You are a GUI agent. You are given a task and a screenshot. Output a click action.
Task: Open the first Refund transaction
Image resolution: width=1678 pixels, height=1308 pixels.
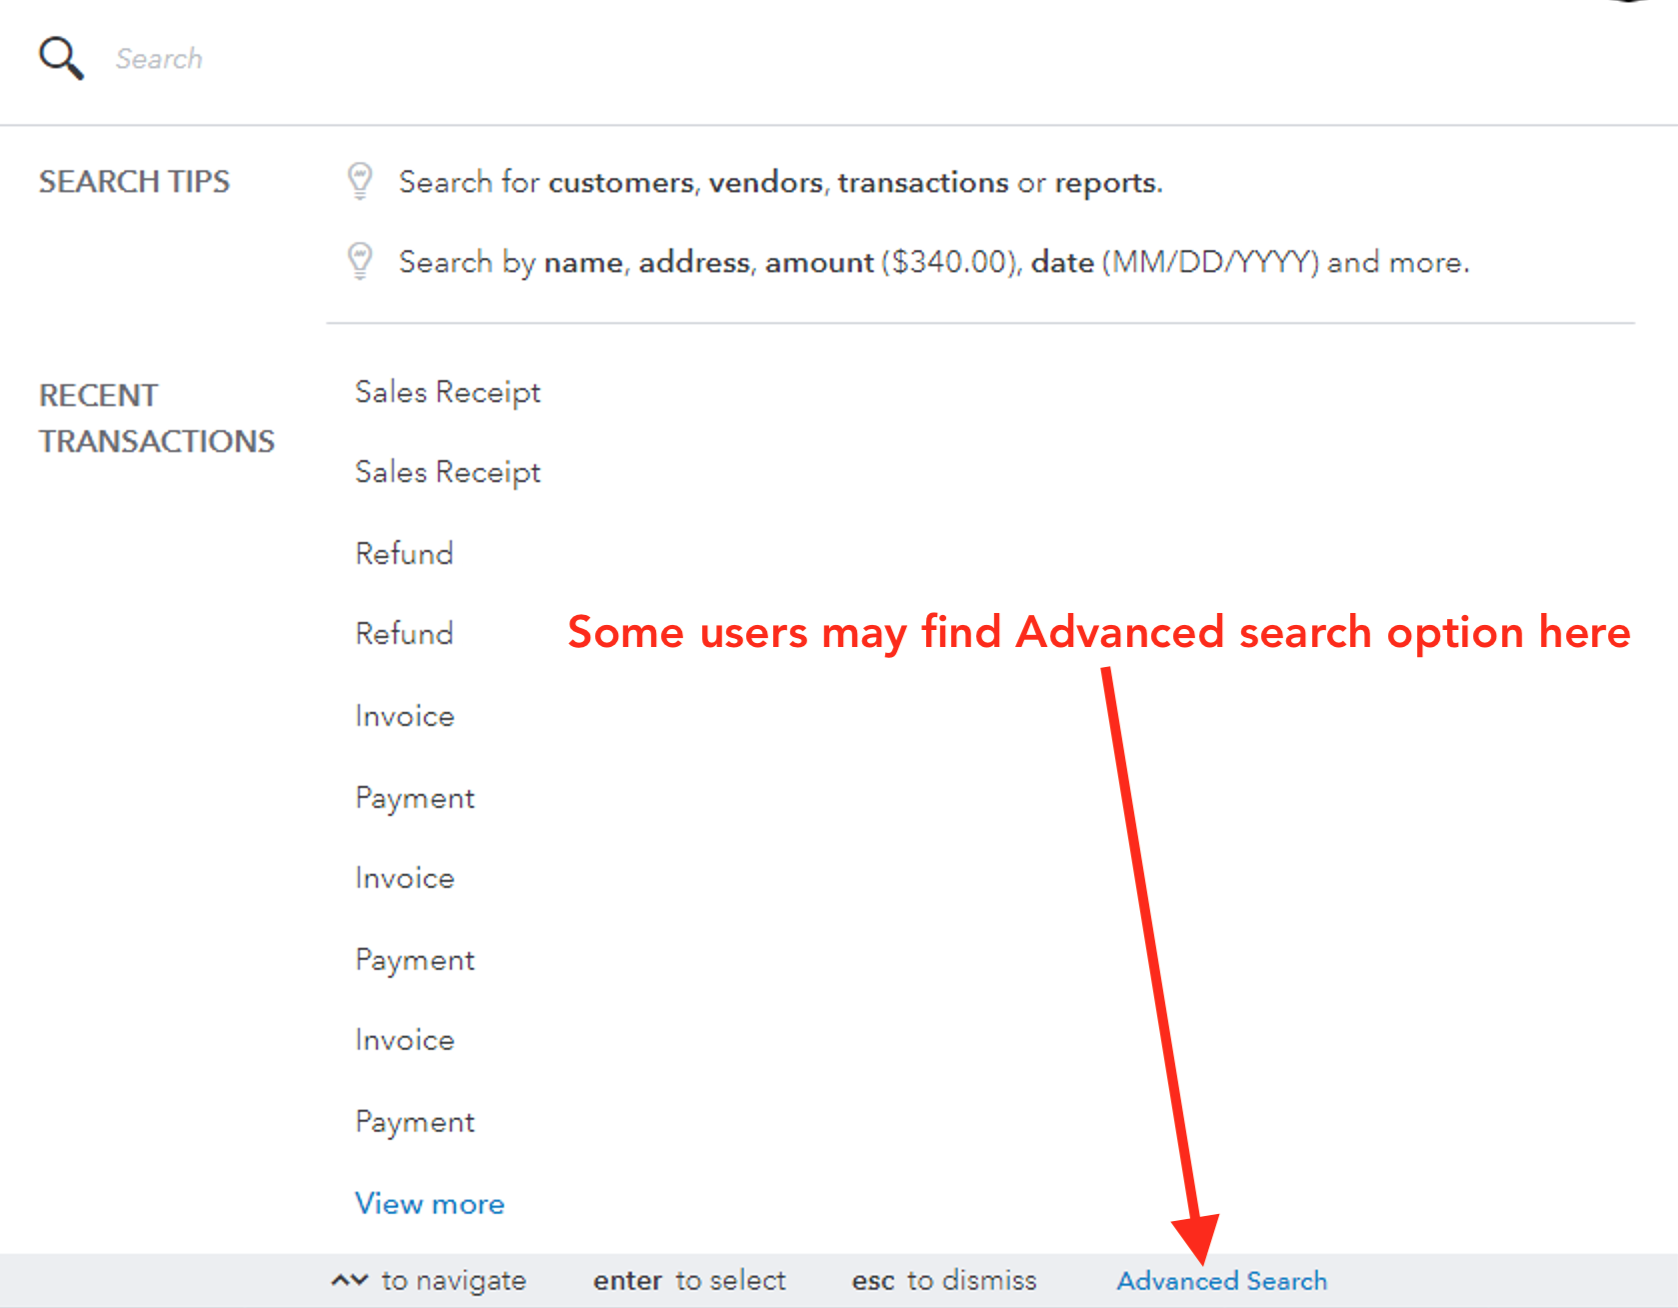pyautogui.click(x=404, y=553)
